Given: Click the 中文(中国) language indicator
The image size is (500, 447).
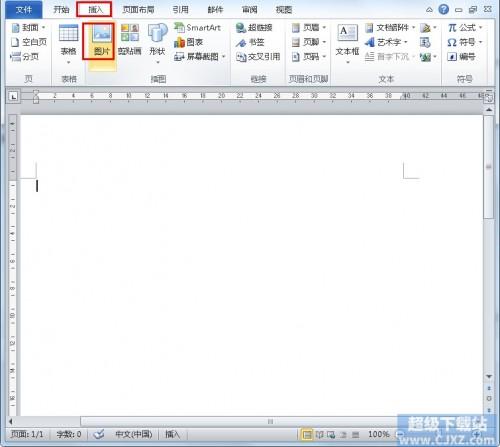Looking at the screenshot, I should (133, 434).
